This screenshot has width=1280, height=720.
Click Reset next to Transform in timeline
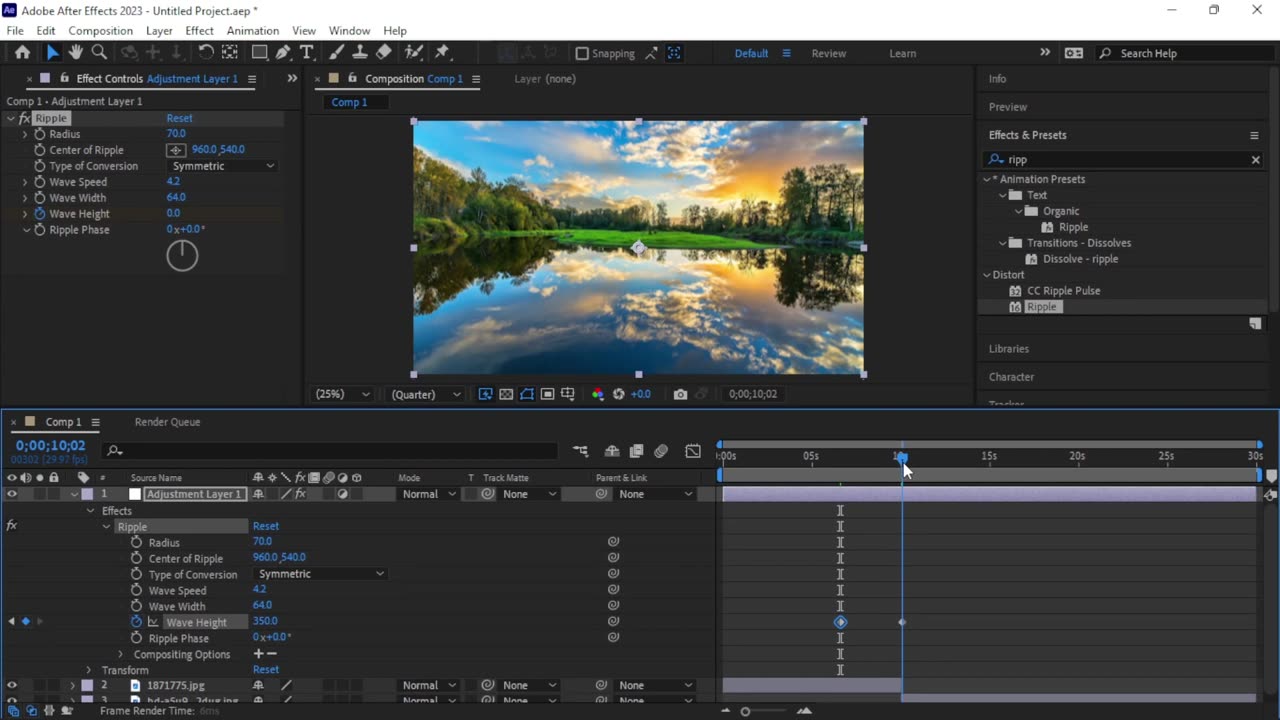click(x=266, y=670)
